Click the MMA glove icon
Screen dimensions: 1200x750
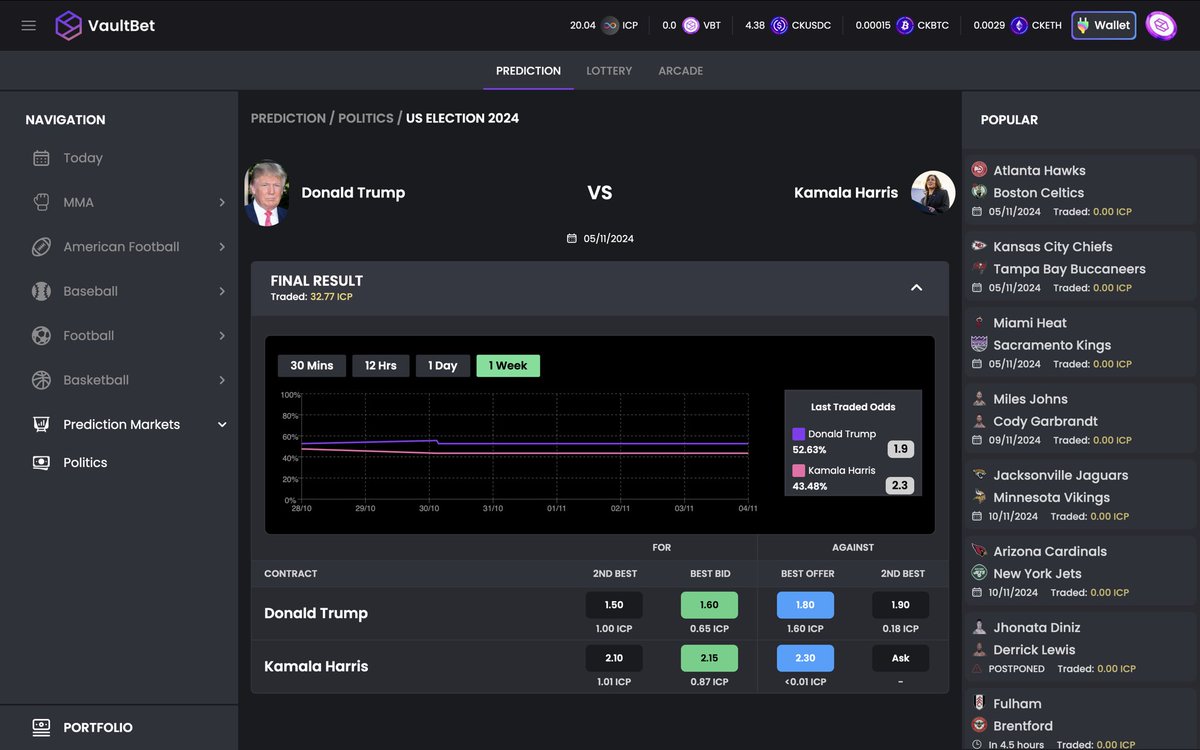41,202
